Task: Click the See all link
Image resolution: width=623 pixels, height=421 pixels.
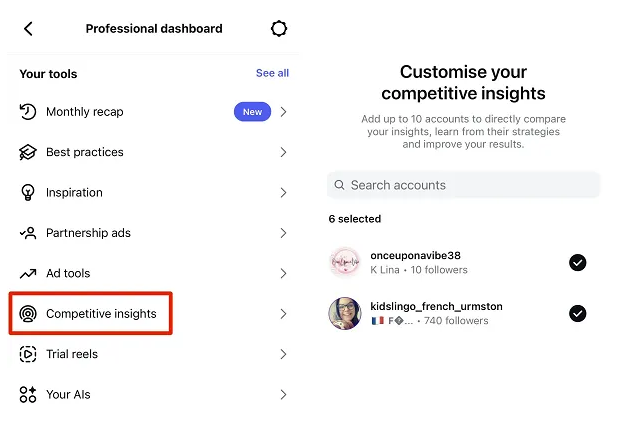Action: point(272,73)
